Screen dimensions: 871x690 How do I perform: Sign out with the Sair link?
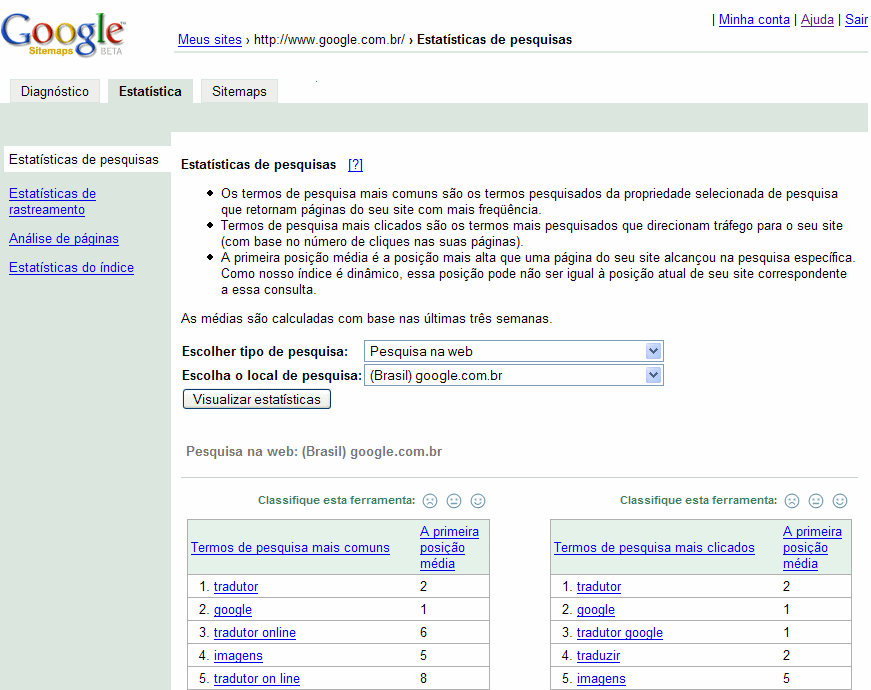click(857, 19)
